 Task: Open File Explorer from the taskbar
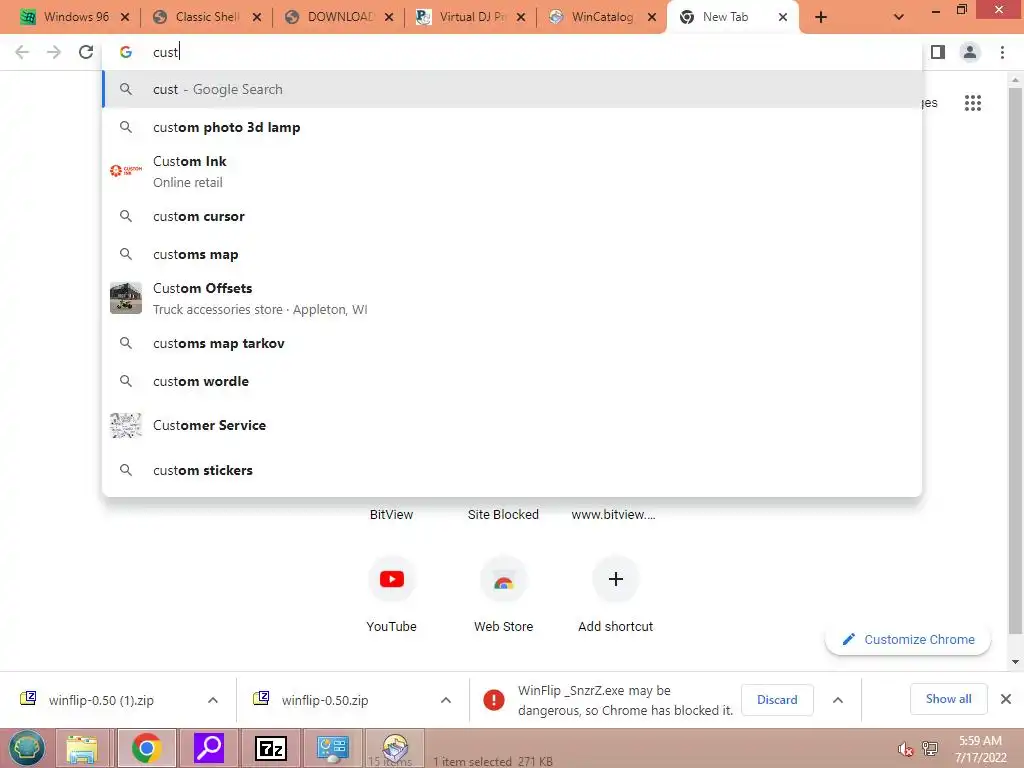[81, 748]
